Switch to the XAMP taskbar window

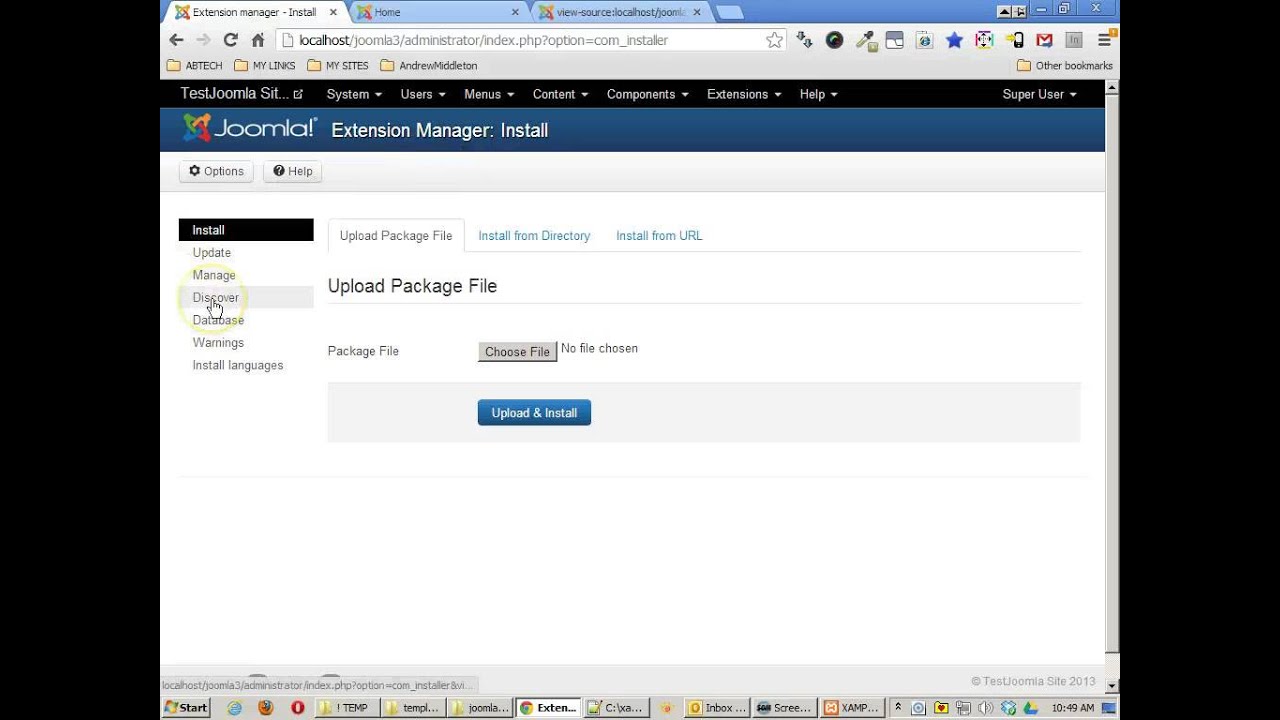[x=853, y=708]
